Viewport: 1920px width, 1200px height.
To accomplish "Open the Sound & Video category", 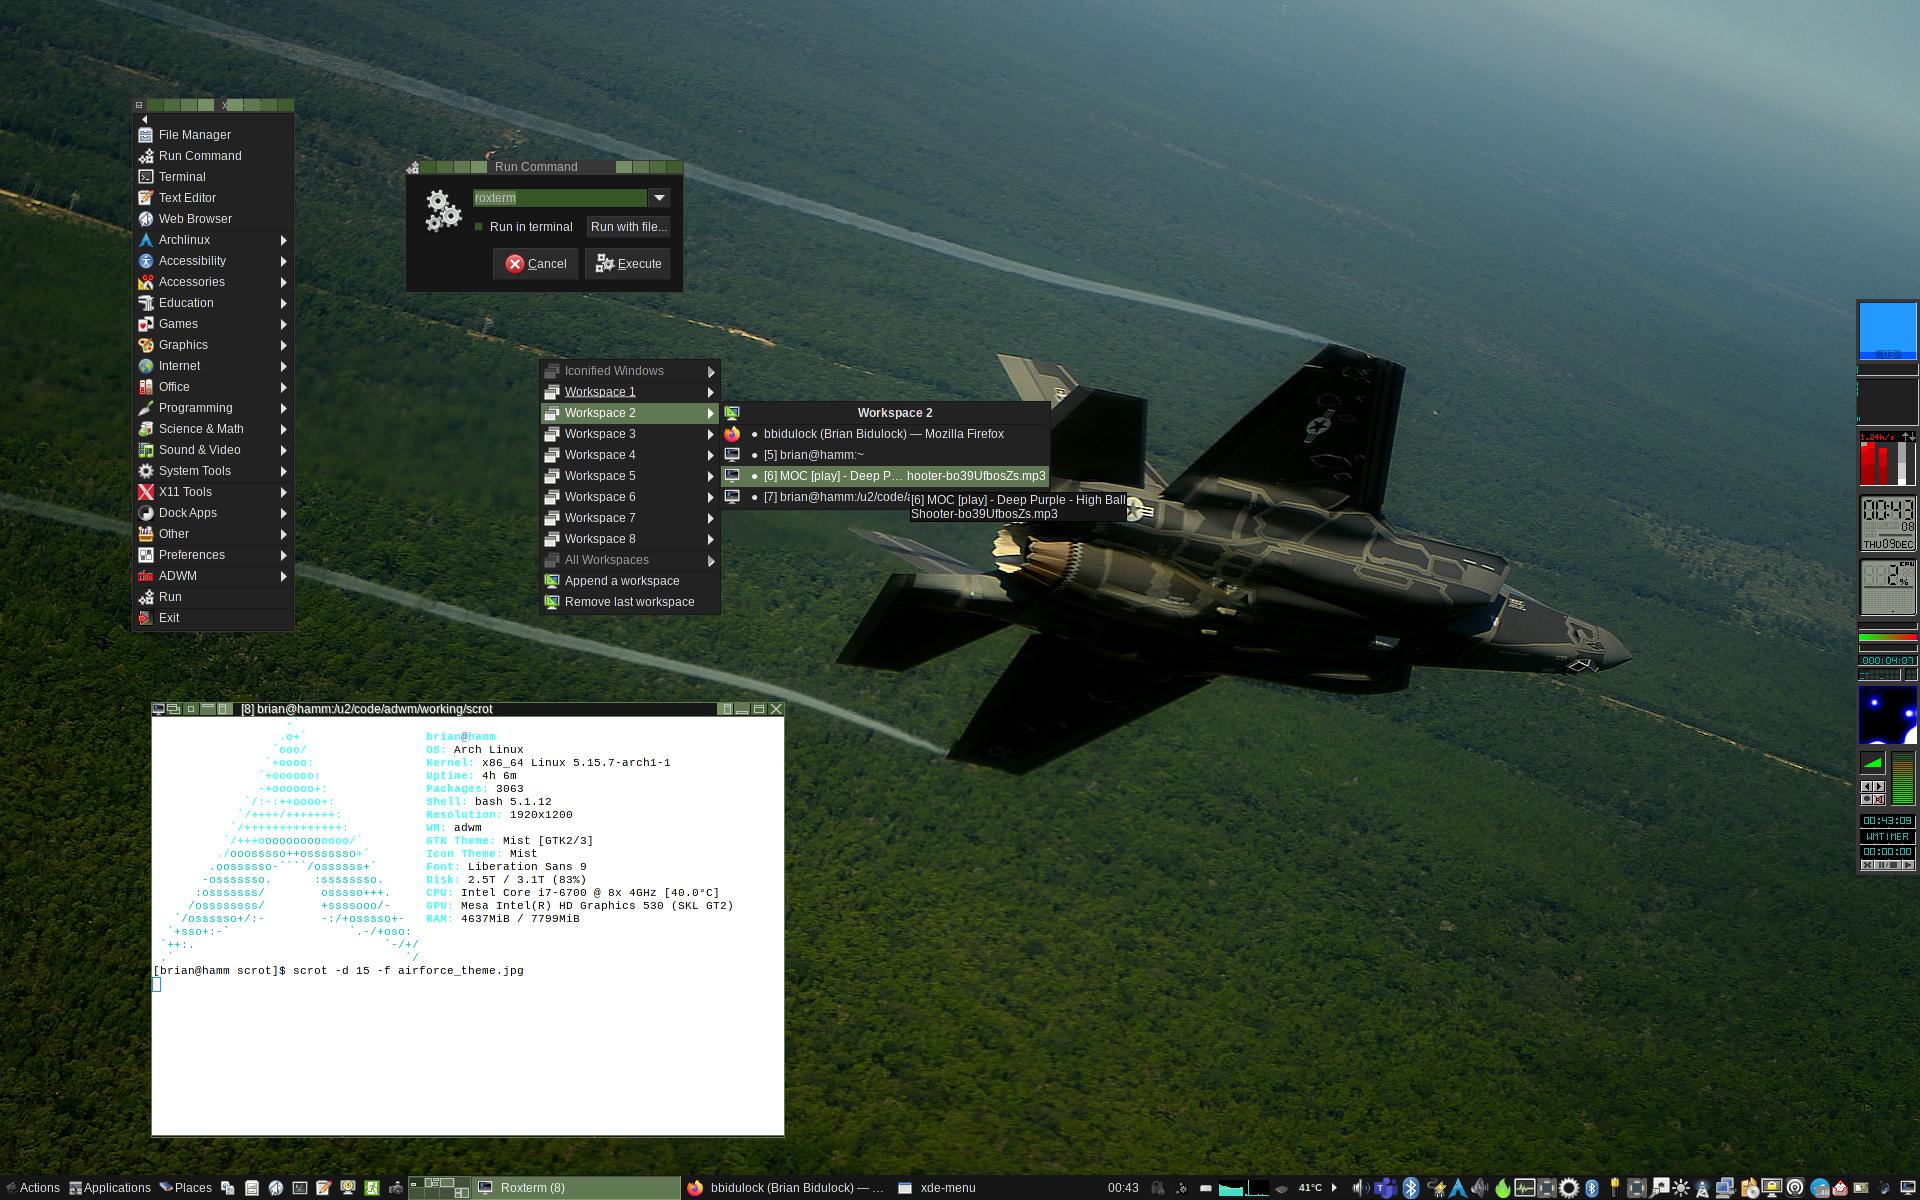I will 213,450.
